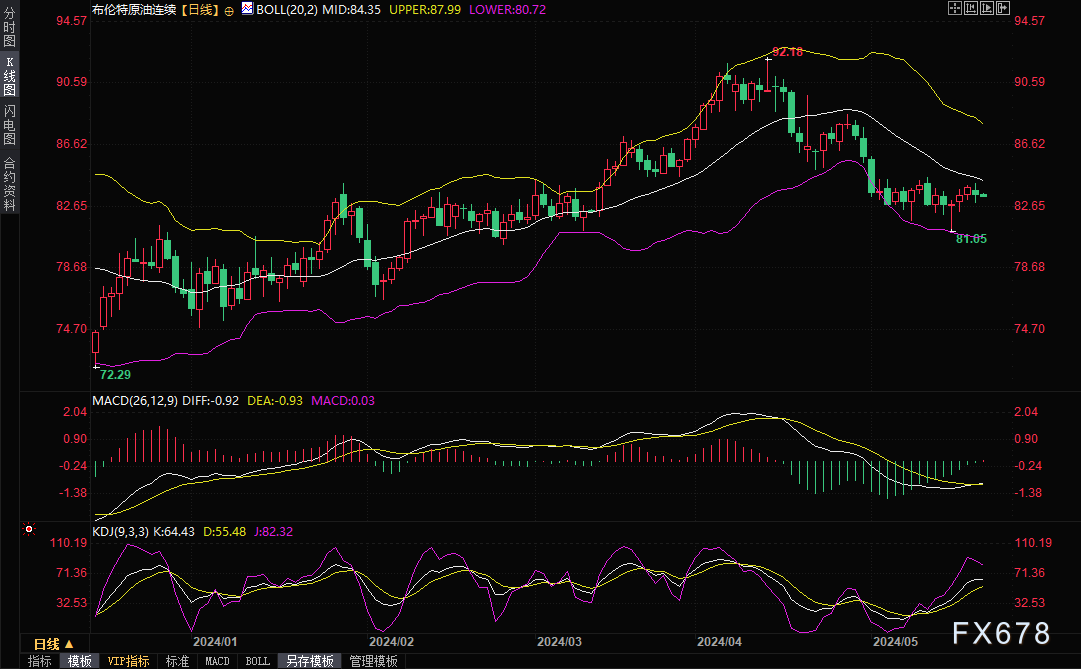Click the crosshair icon in top-right toolbar

click(955, 8)
